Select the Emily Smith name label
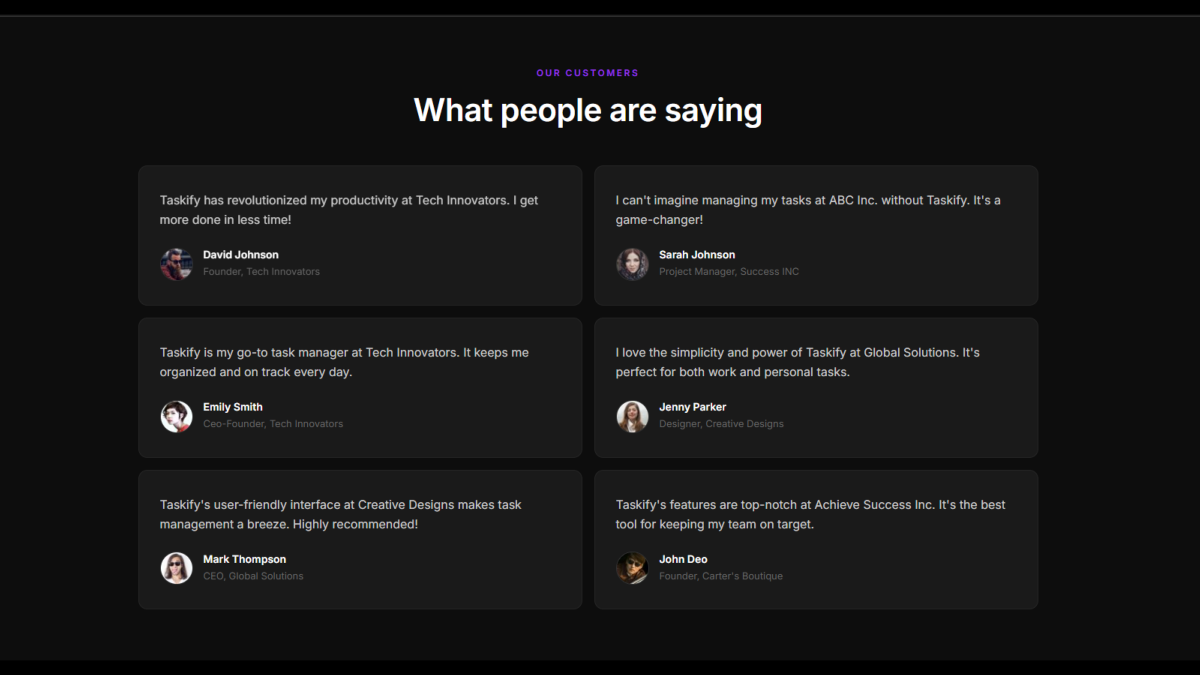 [x=233, y=407]
